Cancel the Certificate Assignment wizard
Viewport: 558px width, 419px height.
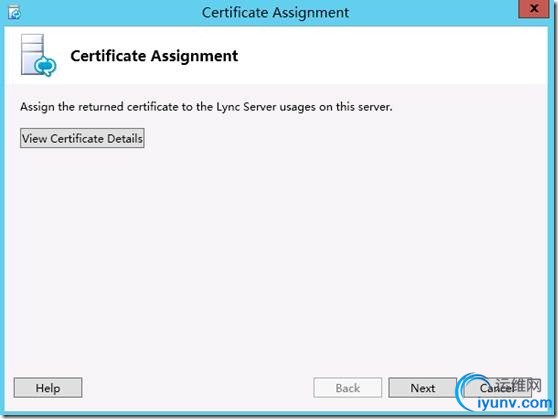click(497, 388)
